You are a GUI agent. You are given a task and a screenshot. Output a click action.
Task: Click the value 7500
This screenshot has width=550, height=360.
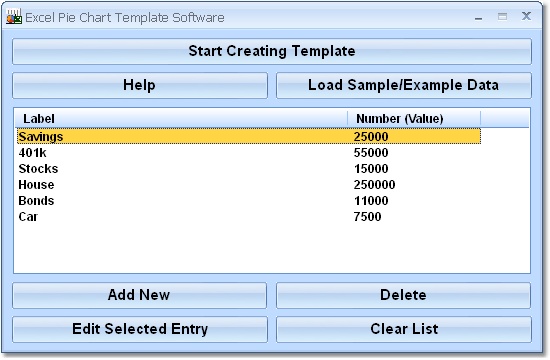[367, 217]
